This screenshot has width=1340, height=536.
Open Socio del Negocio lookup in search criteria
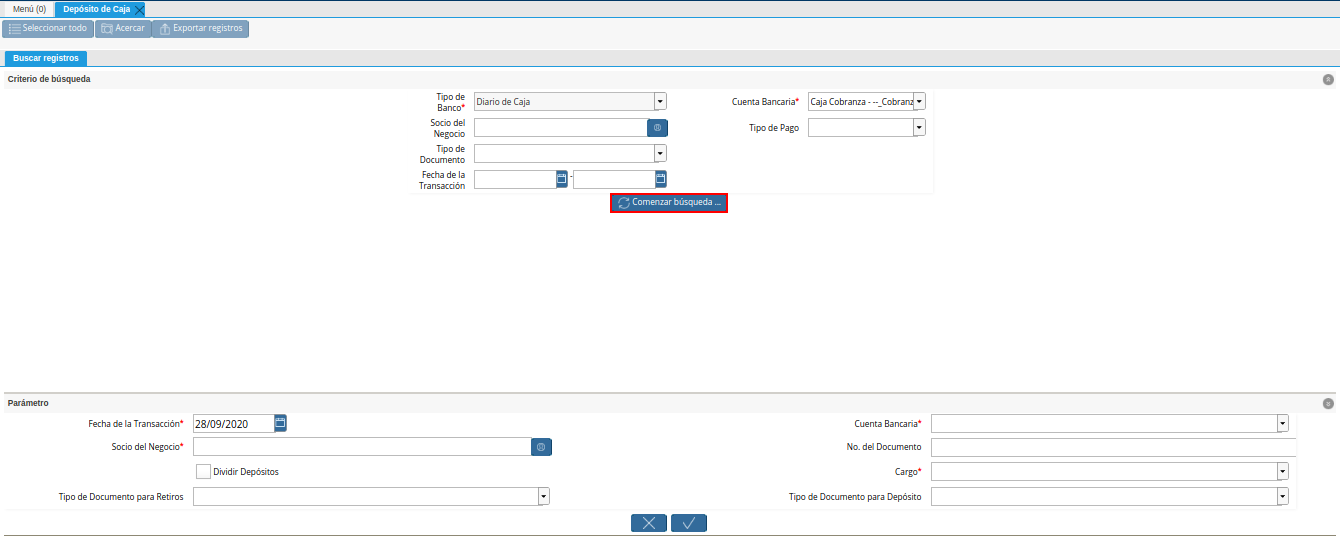pos(657,128)
